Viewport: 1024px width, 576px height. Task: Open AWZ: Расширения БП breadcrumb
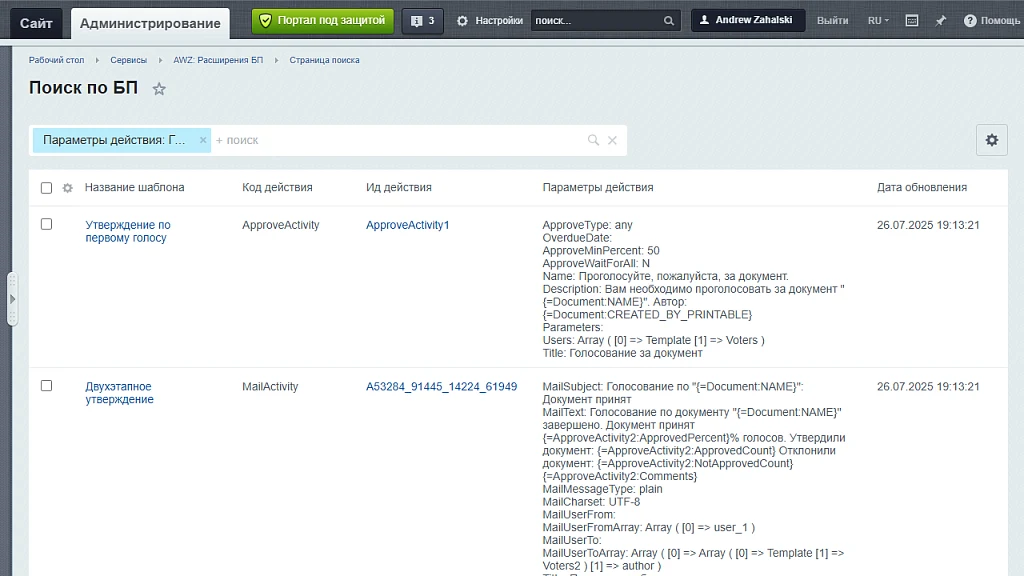point(218,60)
